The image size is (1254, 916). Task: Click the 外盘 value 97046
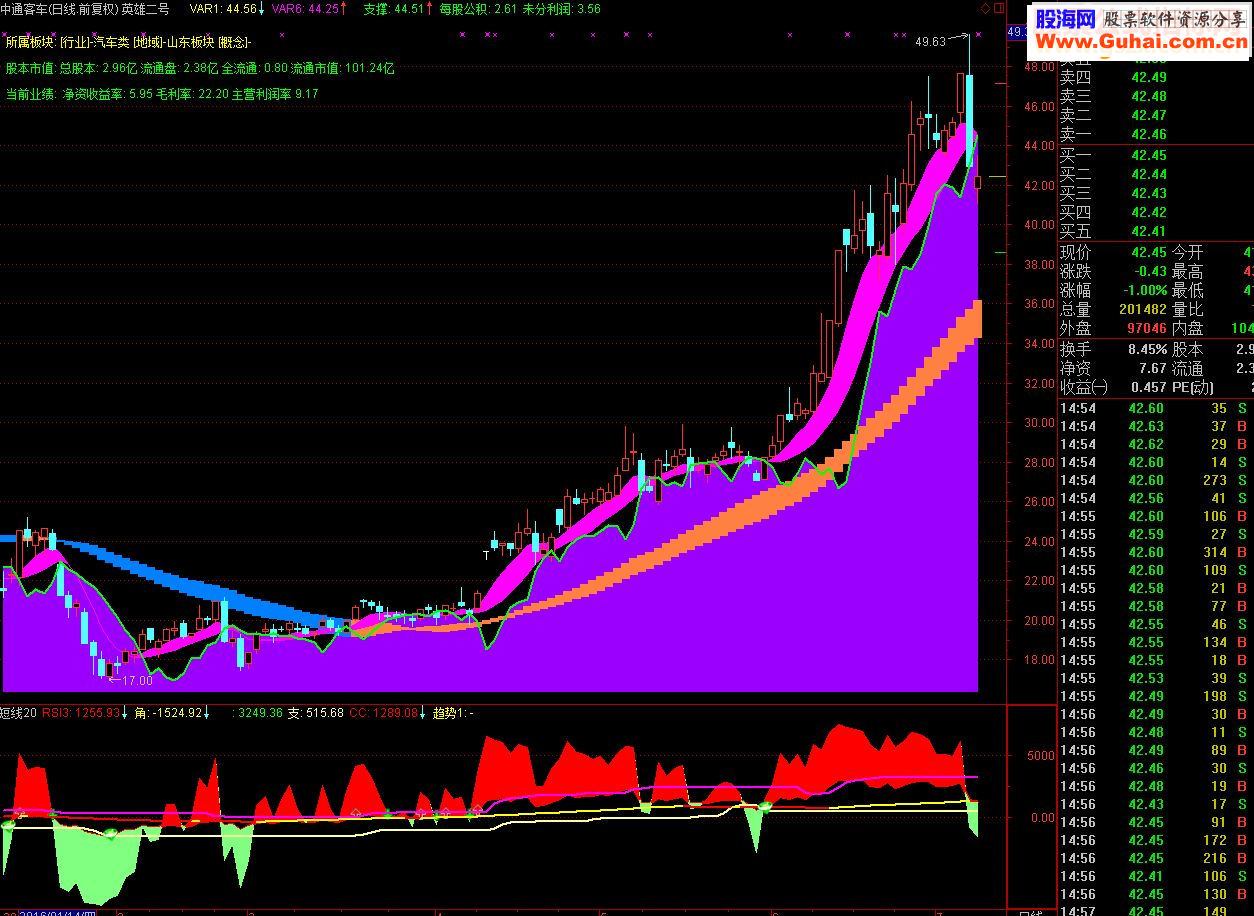[x=1146, y=328]
